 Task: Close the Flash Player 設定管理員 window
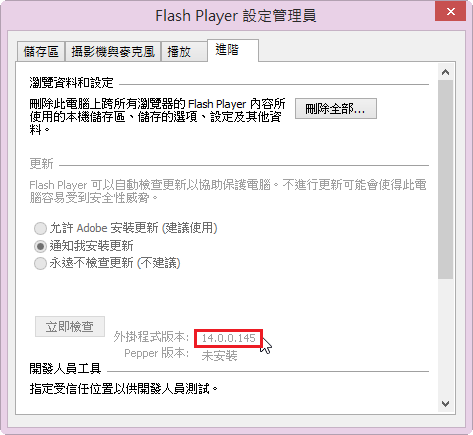[x=451, y=12]
